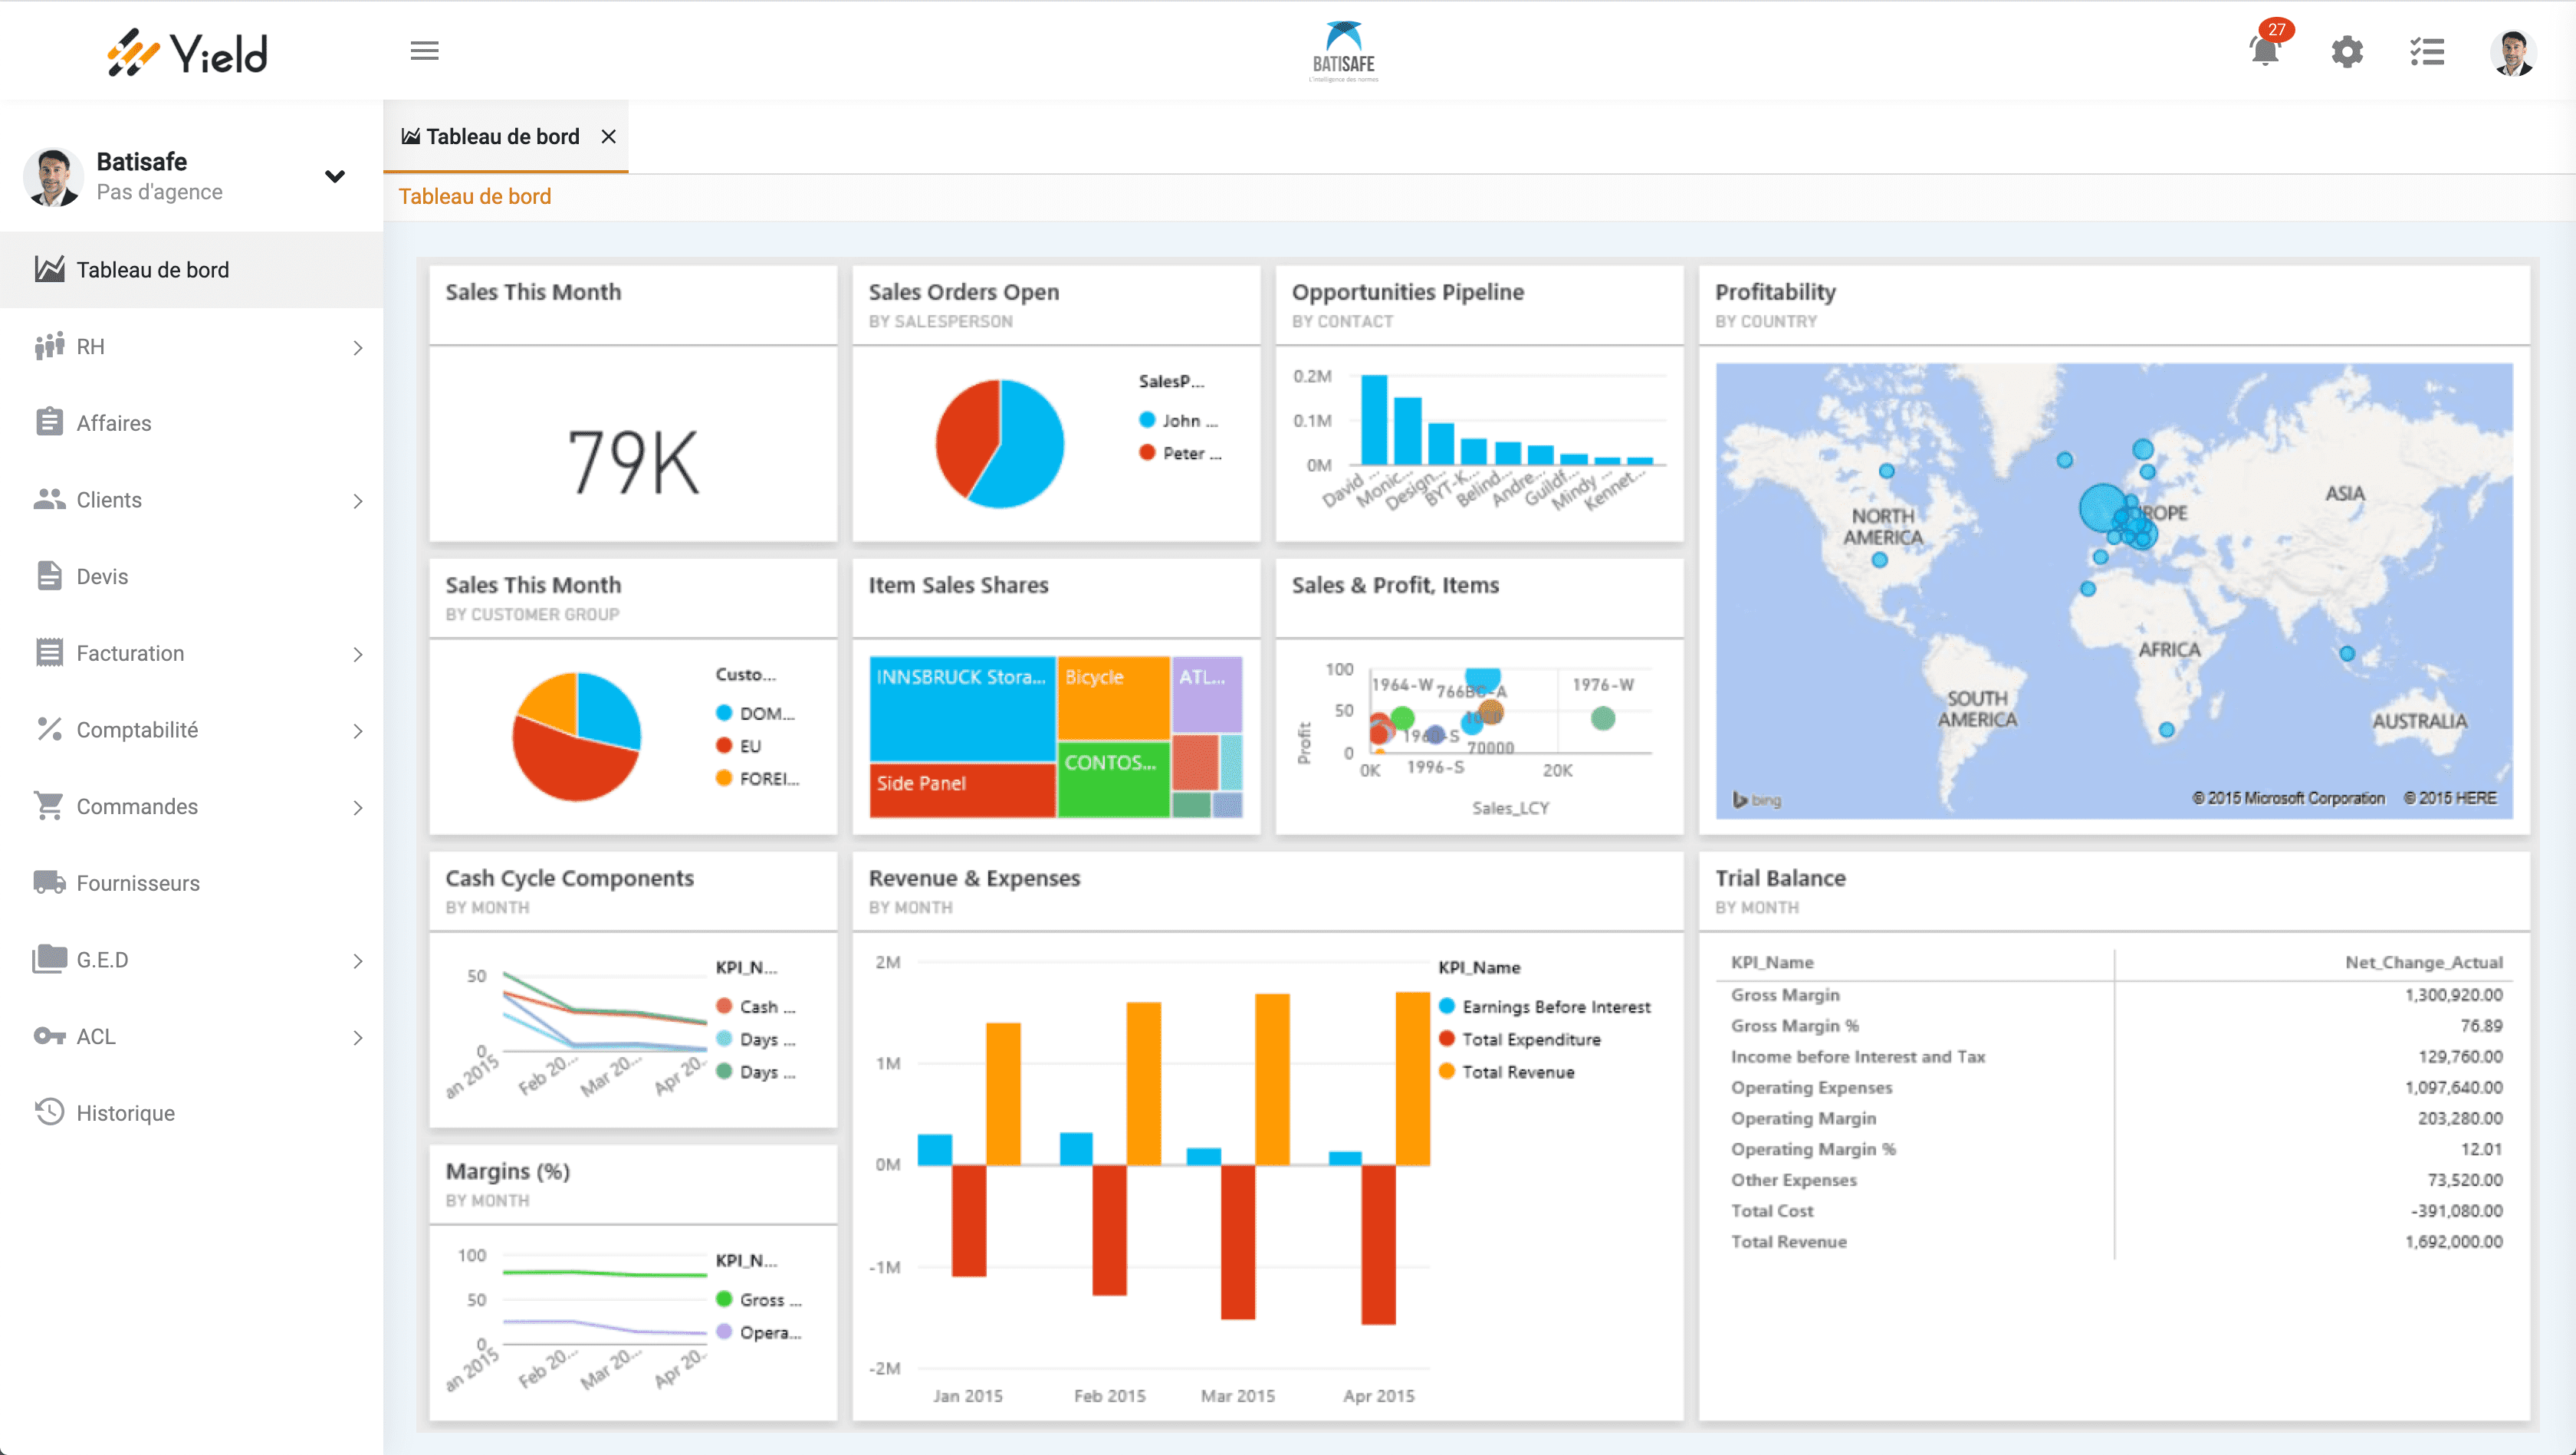Click the Total Revenue legend entry
The width and height of the screenshot is (2576, 1455).
coord(1507,1071)
